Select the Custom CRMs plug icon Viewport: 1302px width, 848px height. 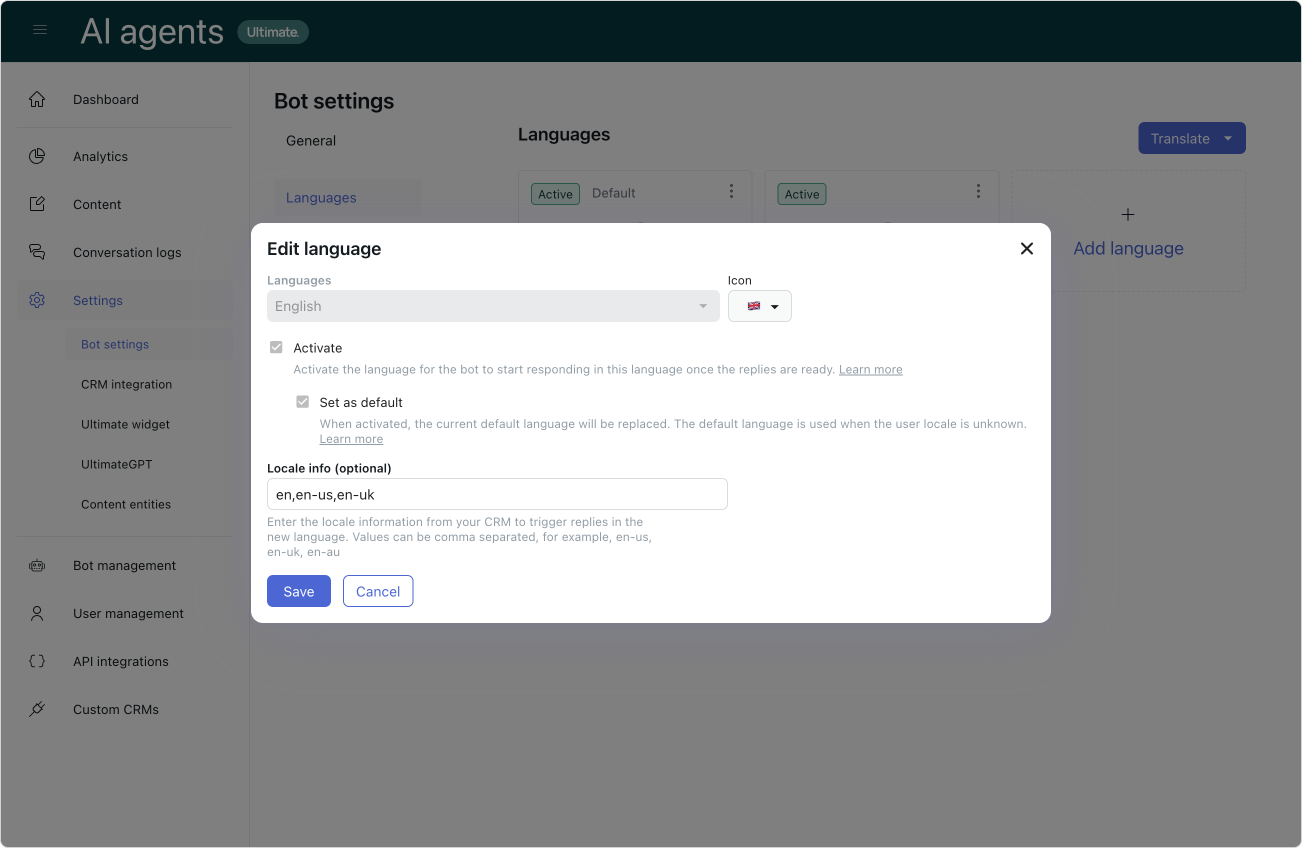(37, 709)
